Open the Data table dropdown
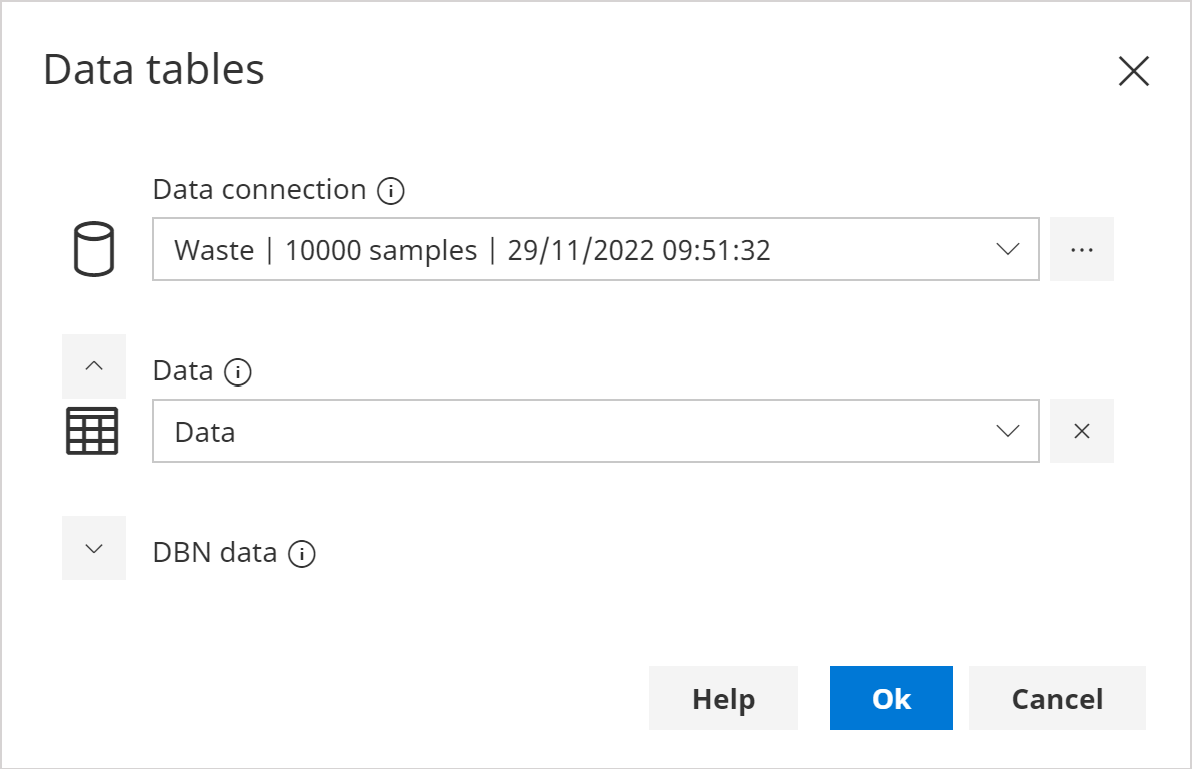Screen dimensions: 1192x770 pos(1010,431)
